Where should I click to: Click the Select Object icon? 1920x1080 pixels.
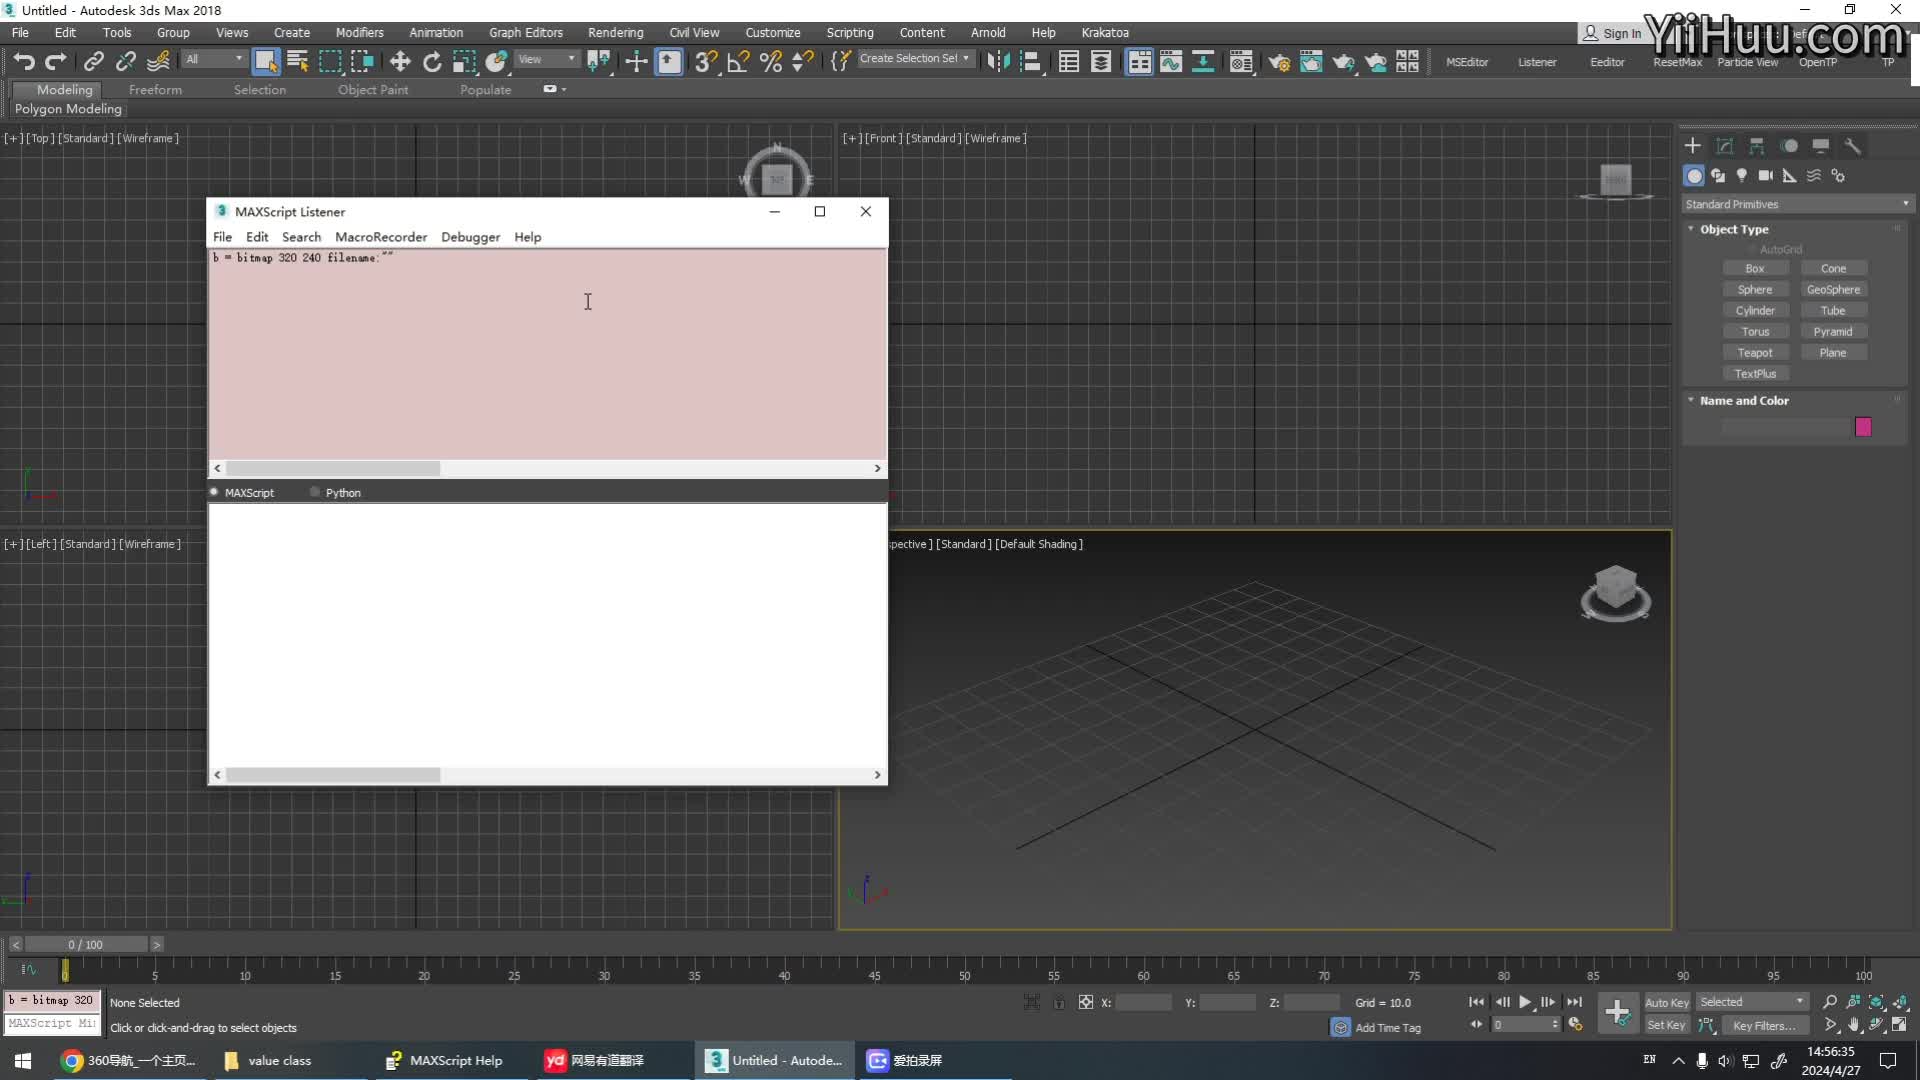[x=264, y=61]
